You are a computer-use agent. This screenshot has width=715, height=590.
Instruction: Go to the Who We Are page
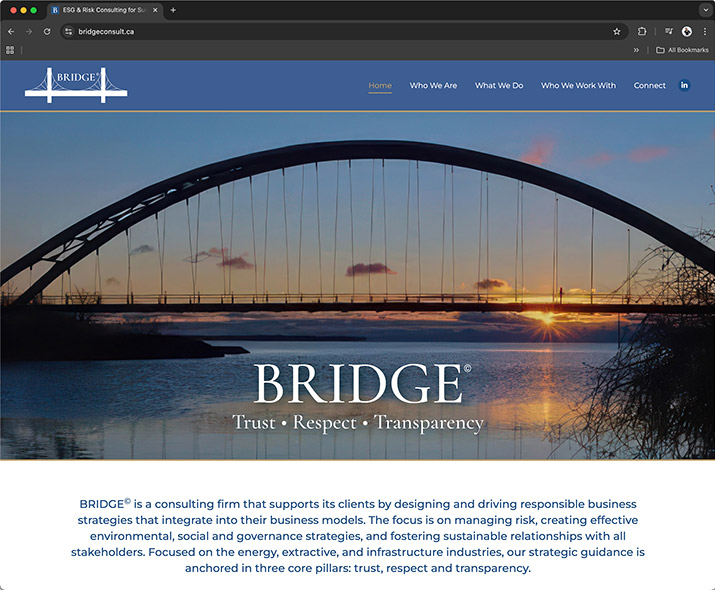pyautogui.click(x=433, y=85)
